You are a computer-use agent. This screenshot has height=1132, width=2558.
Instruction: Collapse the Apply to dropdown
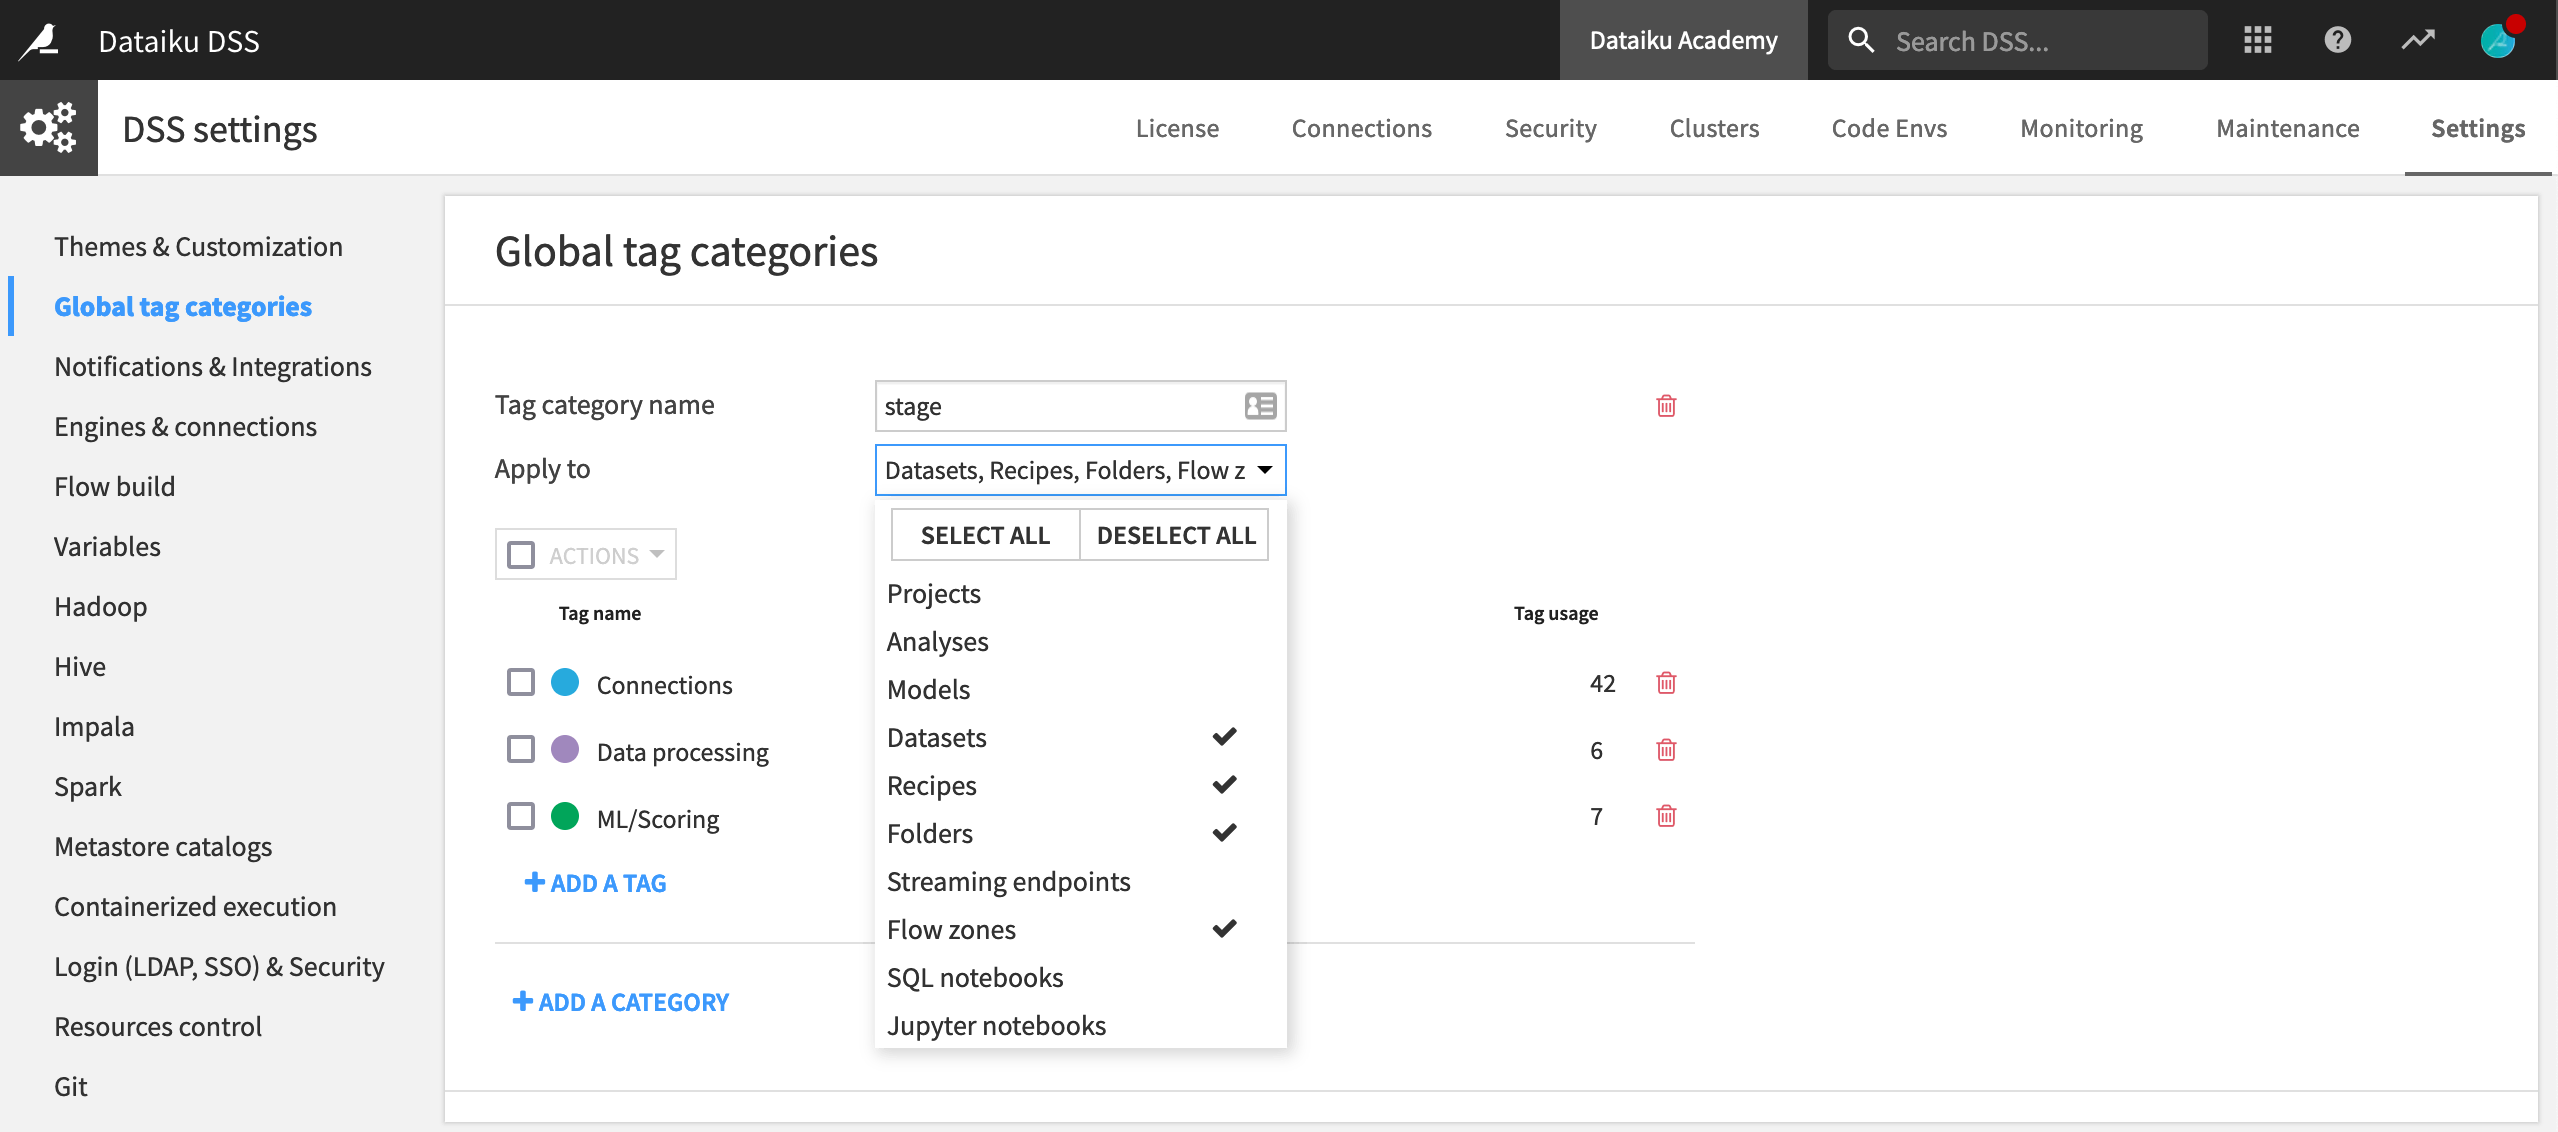pos(1080,469)
